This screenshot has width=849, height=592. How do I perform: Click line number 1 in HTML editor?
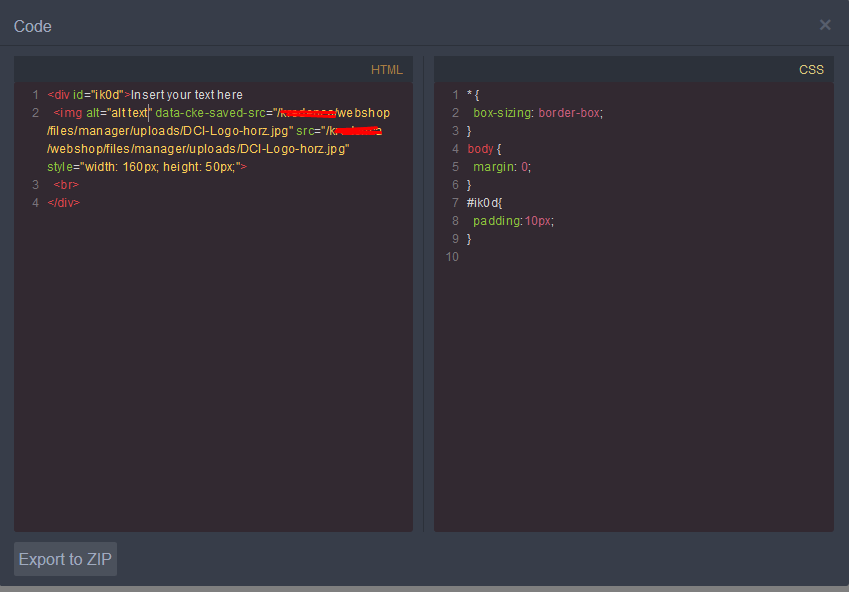35,95
